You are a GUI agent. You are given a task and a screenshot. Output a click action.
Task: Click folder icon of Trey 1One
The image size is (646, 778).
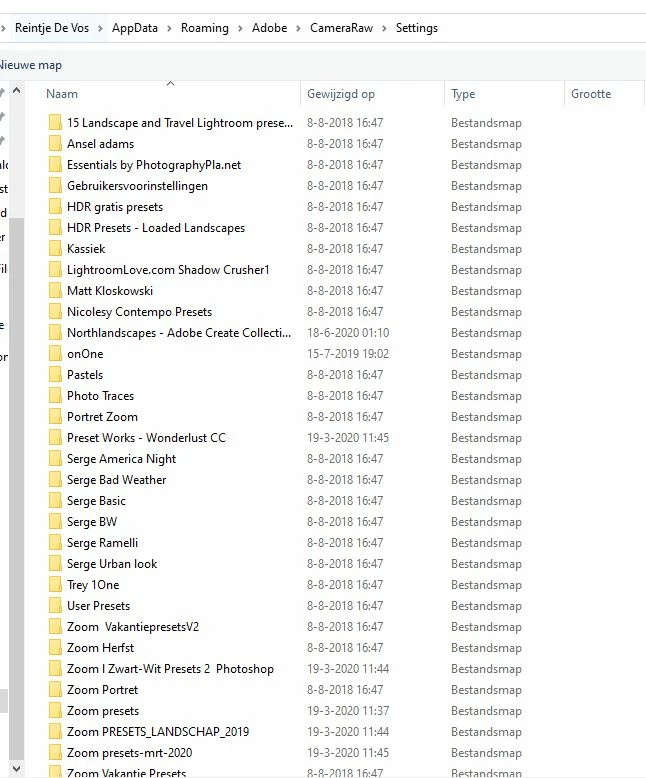(55, 584)
